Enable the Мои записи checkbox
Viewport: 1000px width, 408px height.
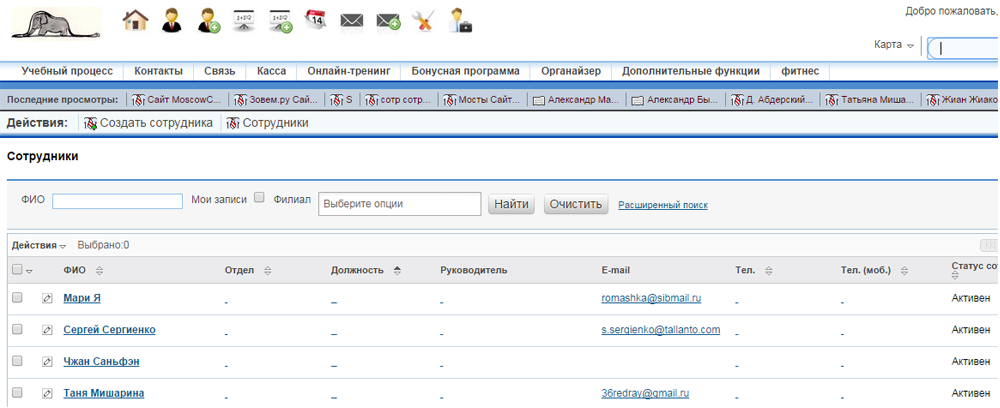point(259,199)
